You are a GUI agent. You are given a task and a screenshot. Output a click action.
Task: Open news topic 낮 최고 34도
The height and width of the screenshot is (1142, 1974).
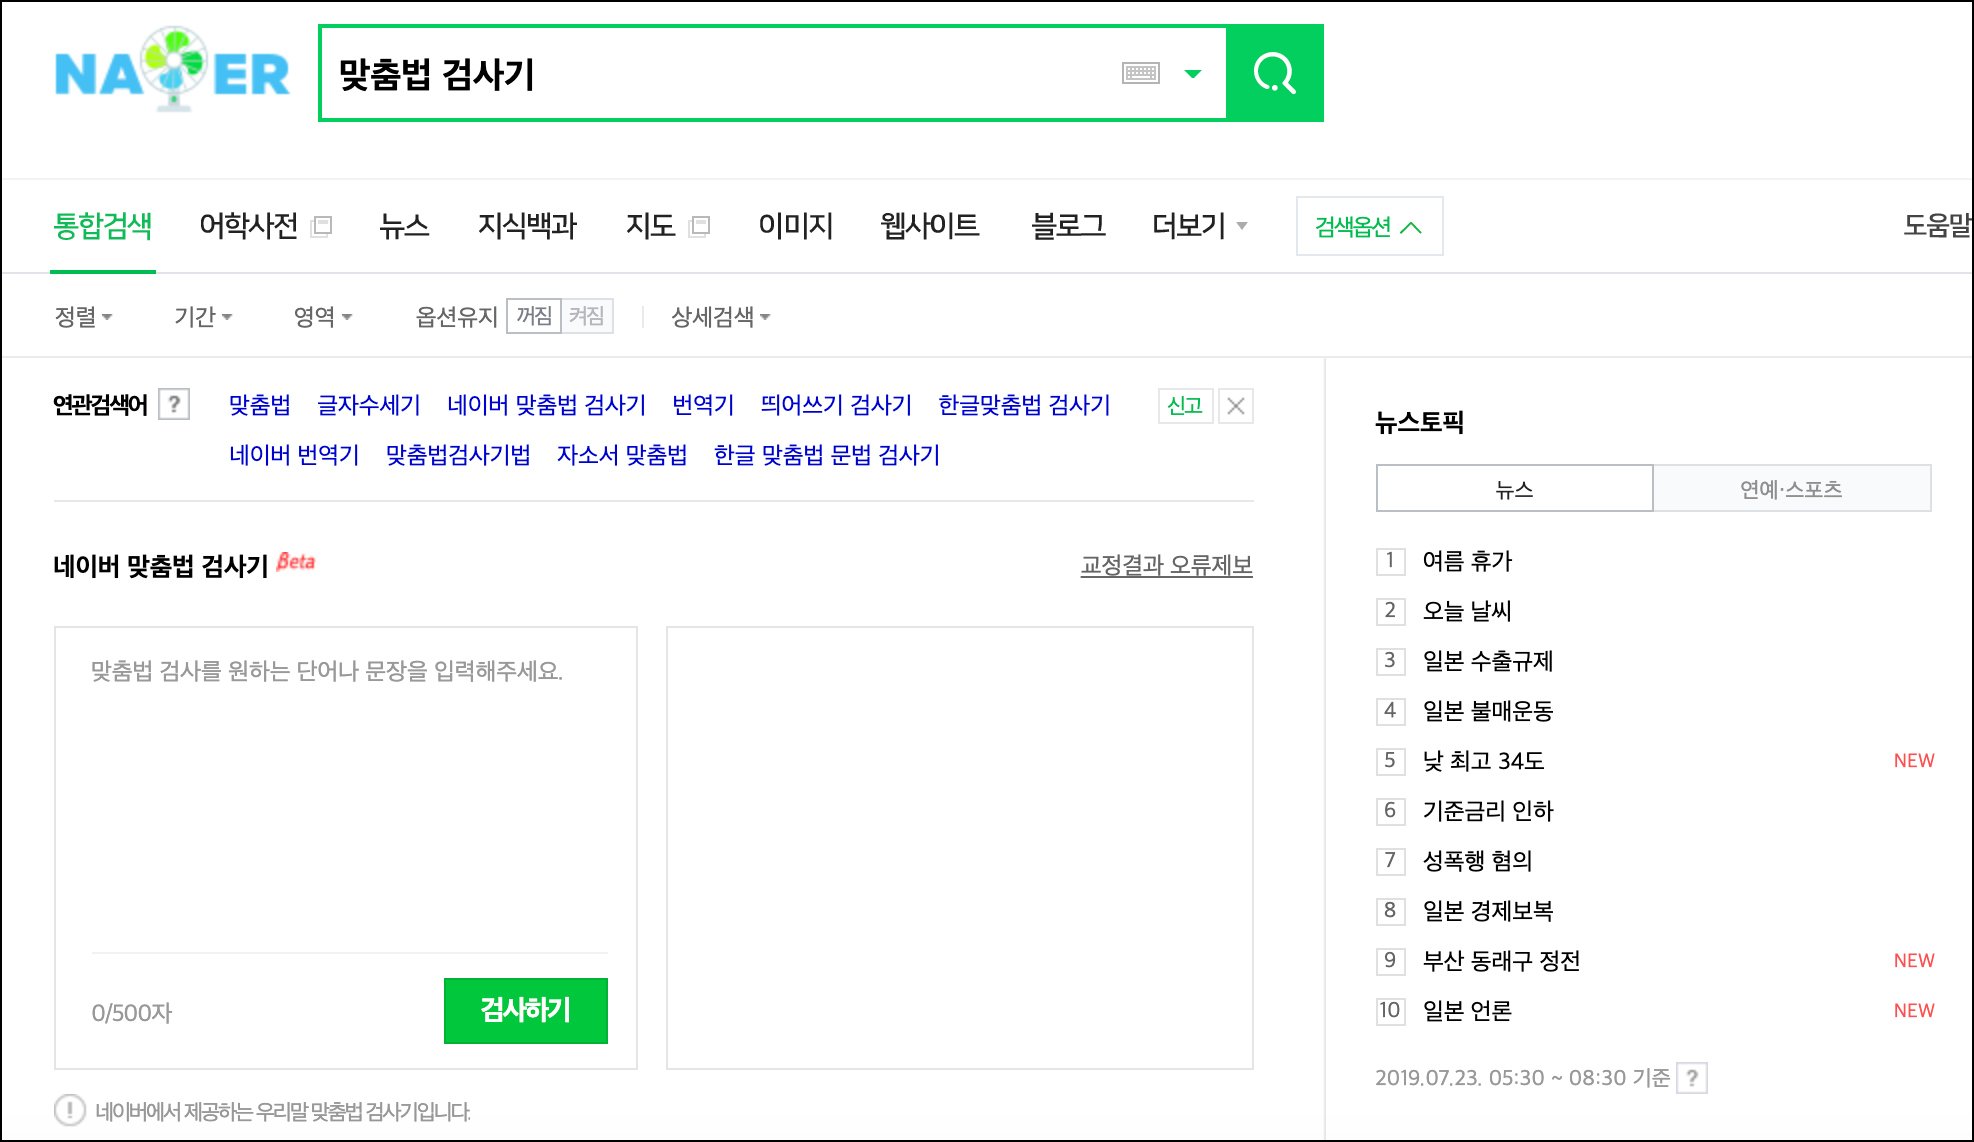tap(1483, 760)
